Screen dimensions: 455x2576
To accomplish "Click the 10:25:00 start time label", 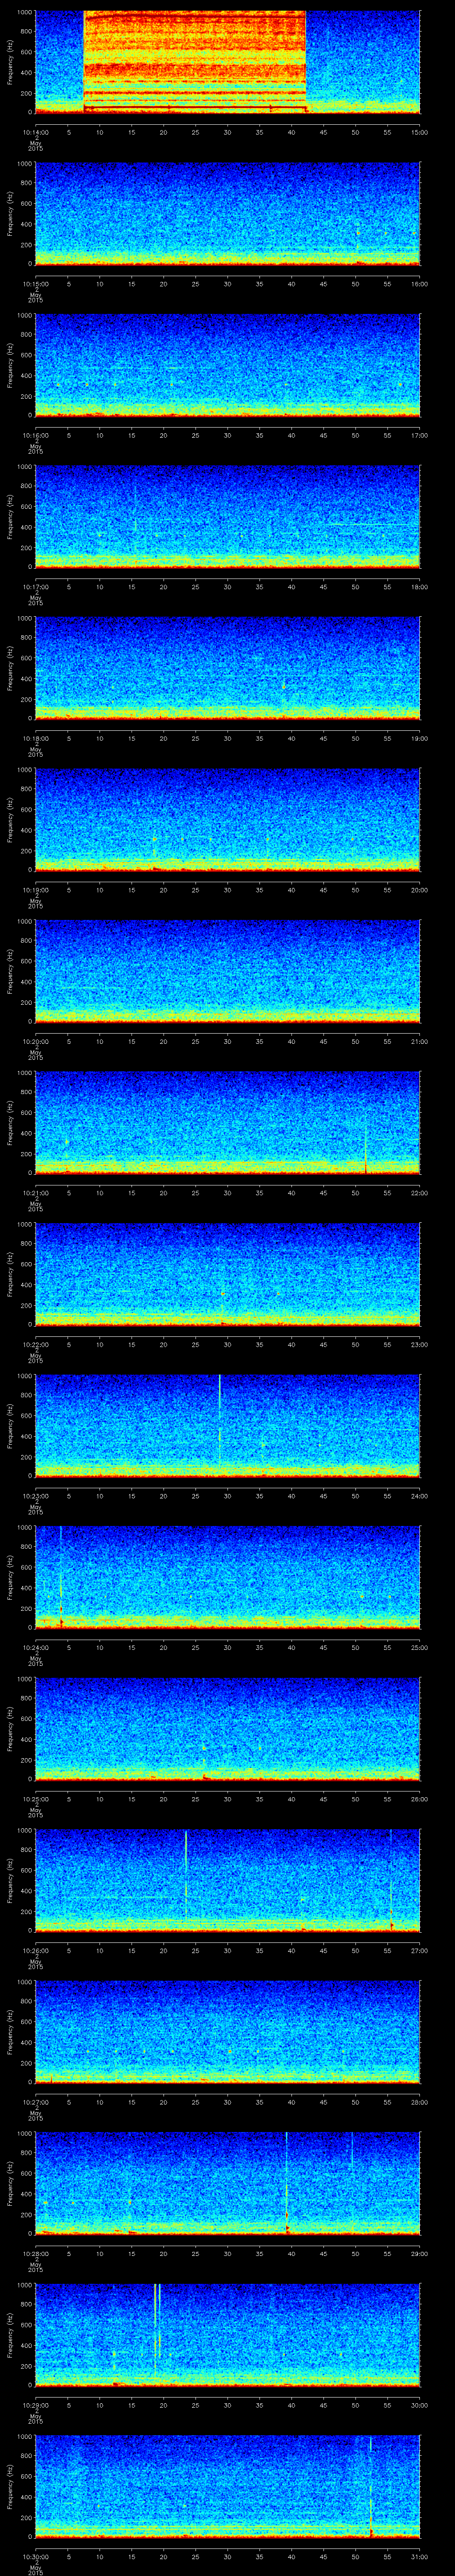I will [x=35, y=1799].
